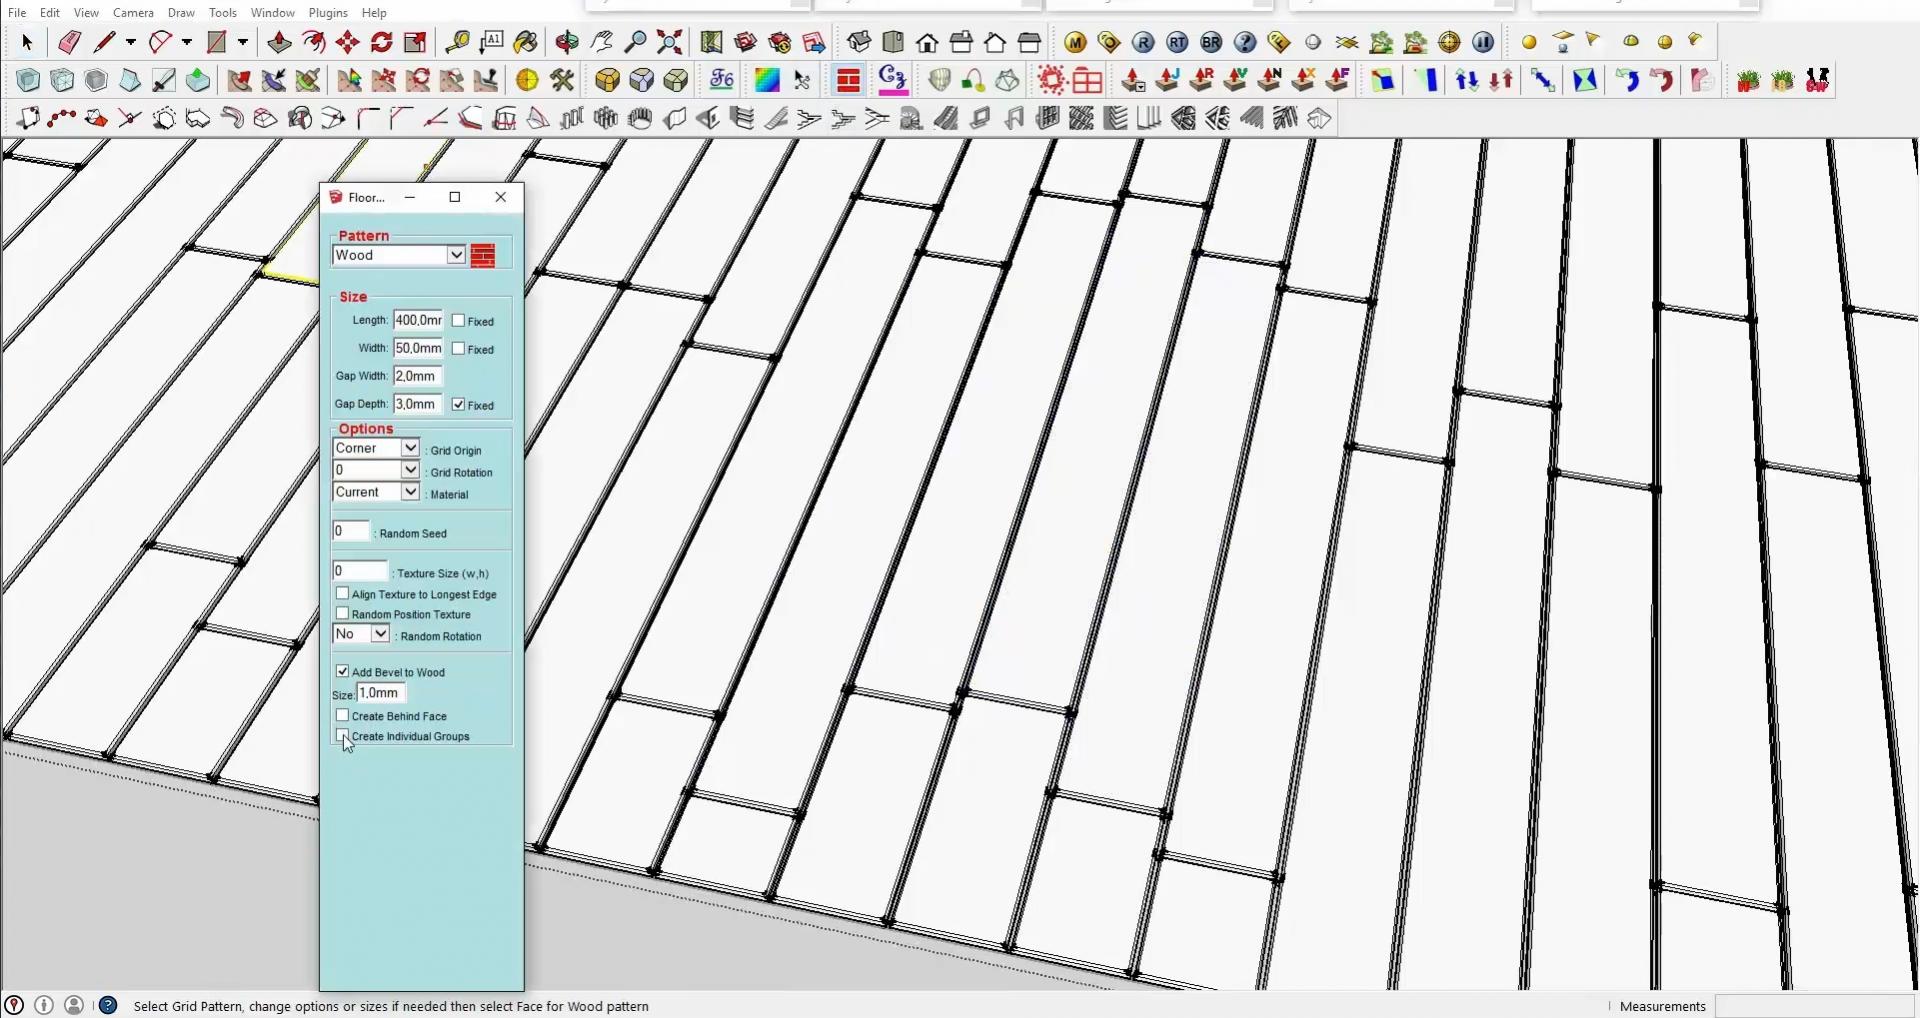This screenshot has width=1920, height=1018.
Task: Click the Font toolbar button labeled F6
Action: 721,80
